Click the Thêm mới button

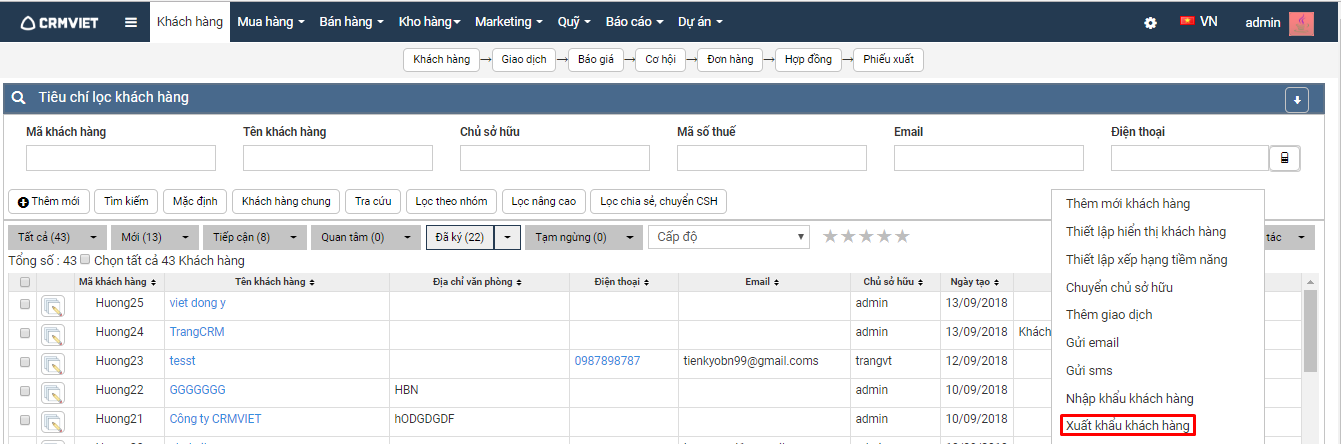click(48, 202)
